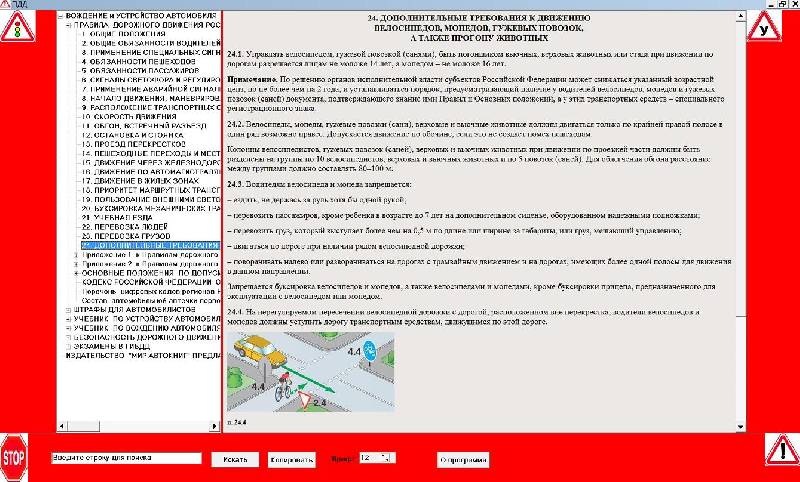The height and width of the screenshot is (482, 800).
Task: Select chapter 7. ПРИМЕНЕНИЕ АВАРИЙНОЙ СИГНАЛИЗАЦИИ
Action: coord(151,89)
